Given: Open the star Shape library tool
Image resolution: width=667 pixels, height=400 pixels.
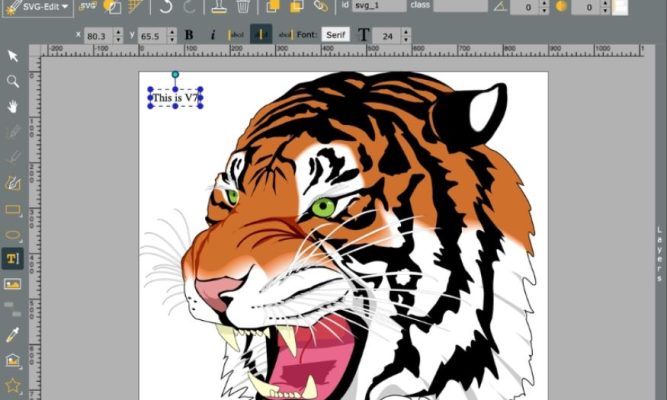Looking at the screenshot, I should point(13,385).
